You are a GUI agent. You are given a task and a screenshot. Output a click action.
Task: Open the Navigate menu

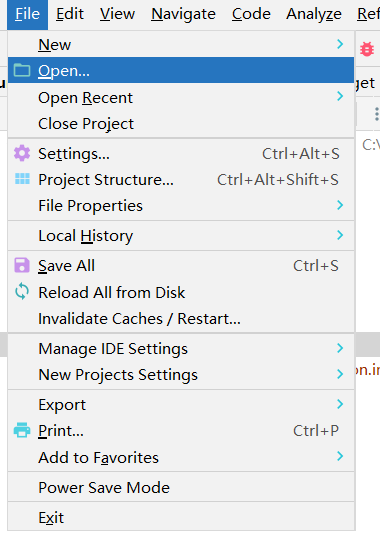183,14
